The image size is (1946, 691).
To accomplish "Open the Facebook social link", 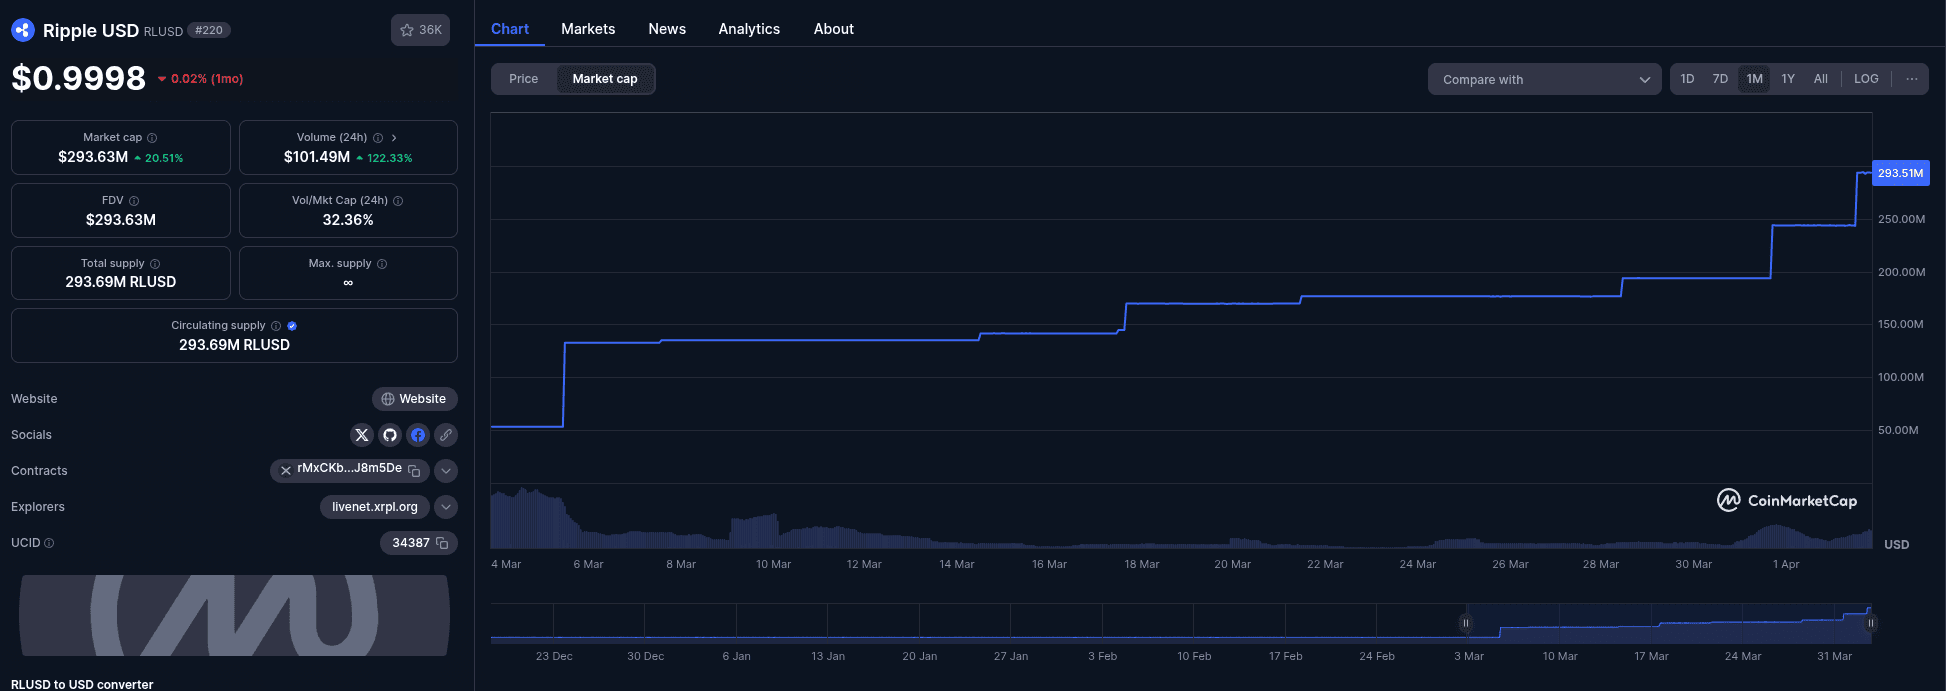I will [x=418, y=435].
